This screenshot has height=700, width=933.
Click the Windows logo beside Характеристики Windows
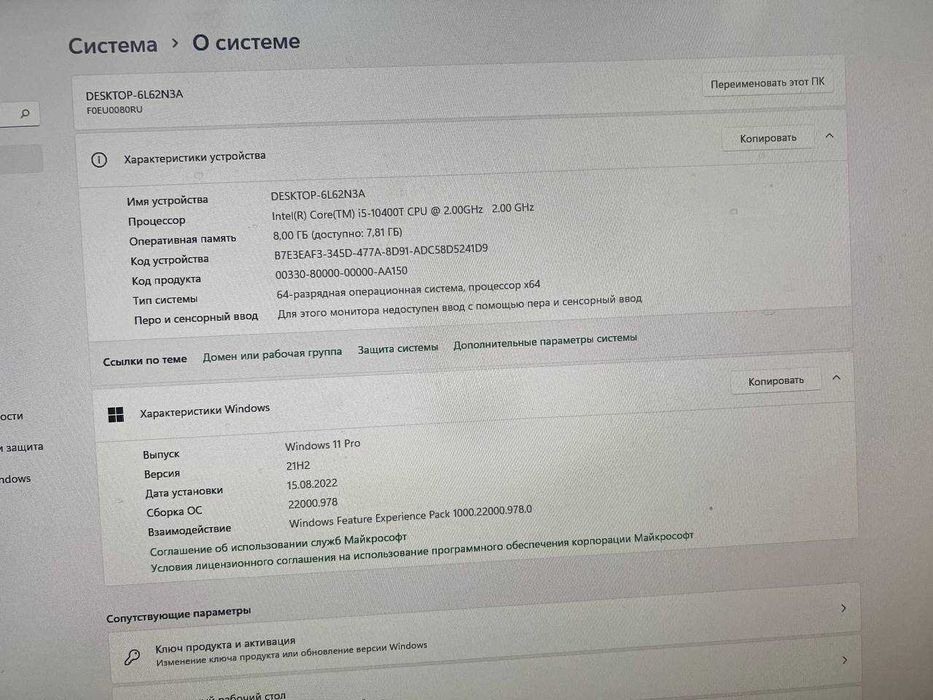pos(116,414)
